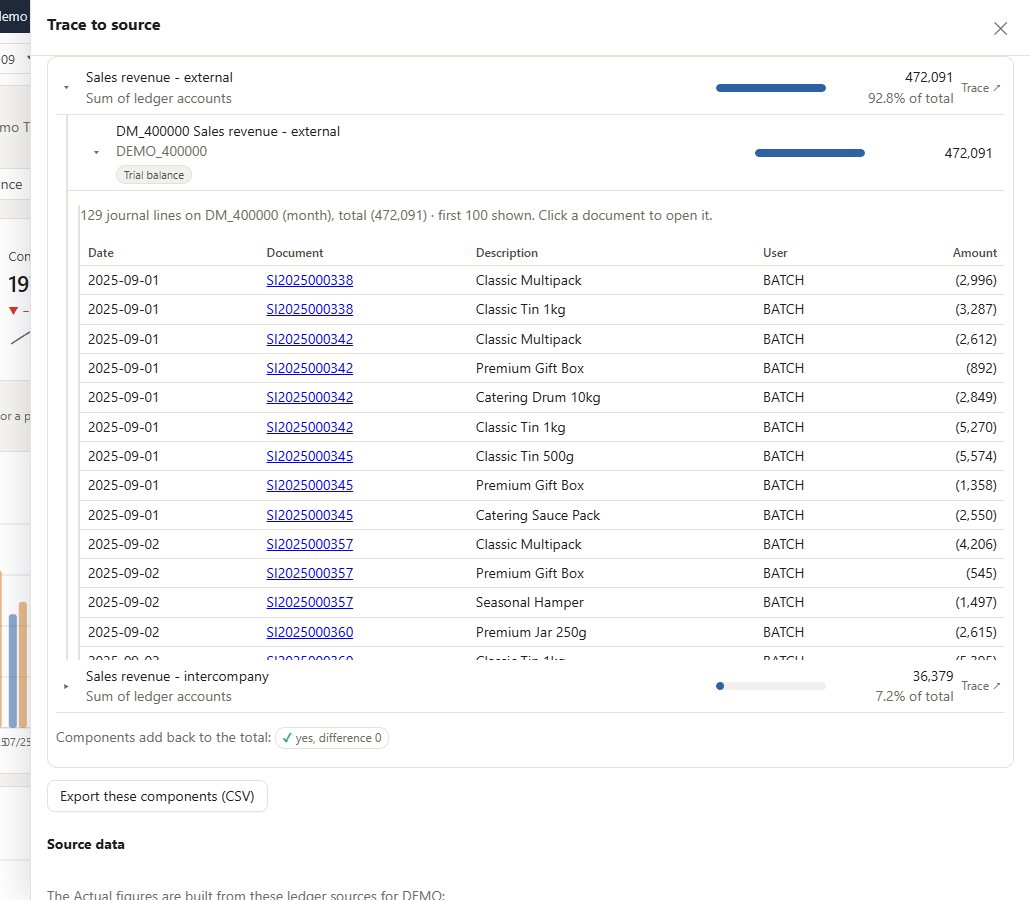The height and width of the screenshot is (900, 1030).
Task: Click the '7.2% of total' label
Action: coord(914,696)
